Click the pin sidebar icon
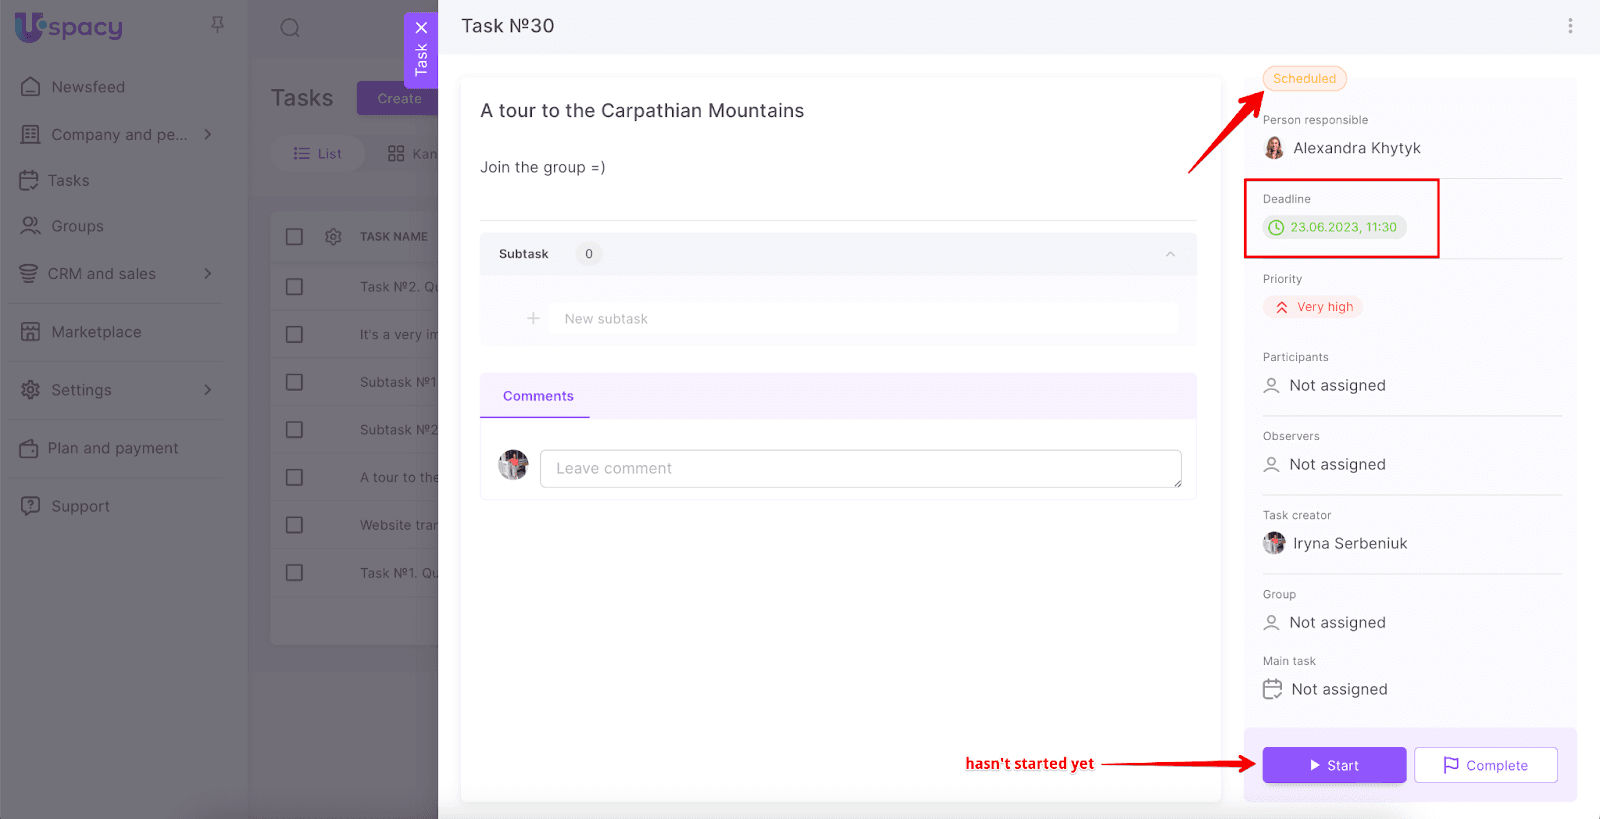 click(217, 24)
